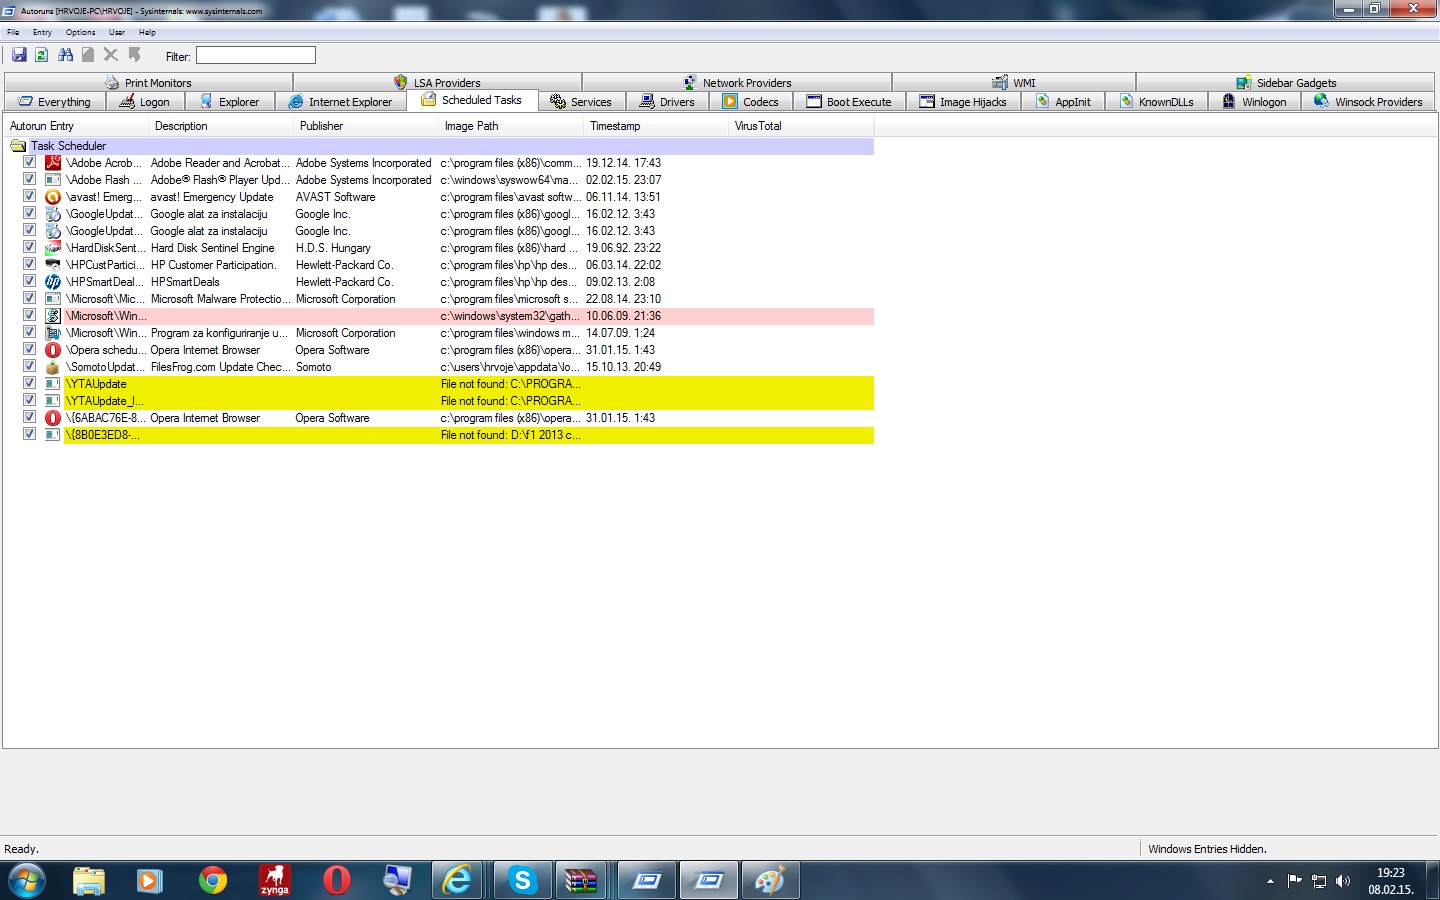
Task: Click the taskbar clock showing 19:23
Action: pyautogui.click(x=1391, y=880)
